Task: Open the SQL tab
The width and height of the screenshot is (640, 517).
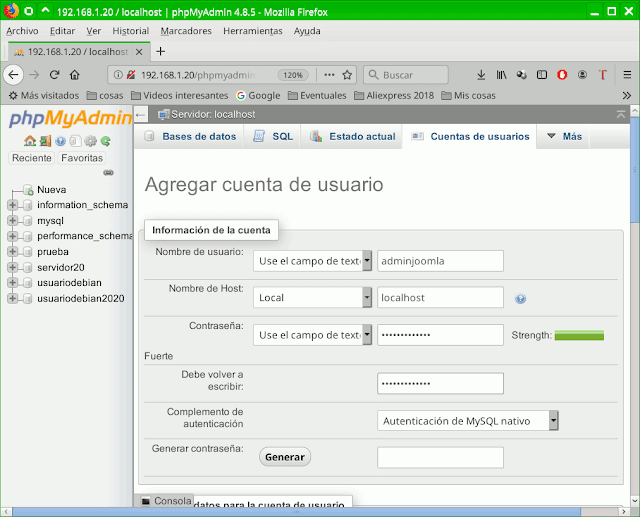Action: [273, 136]
